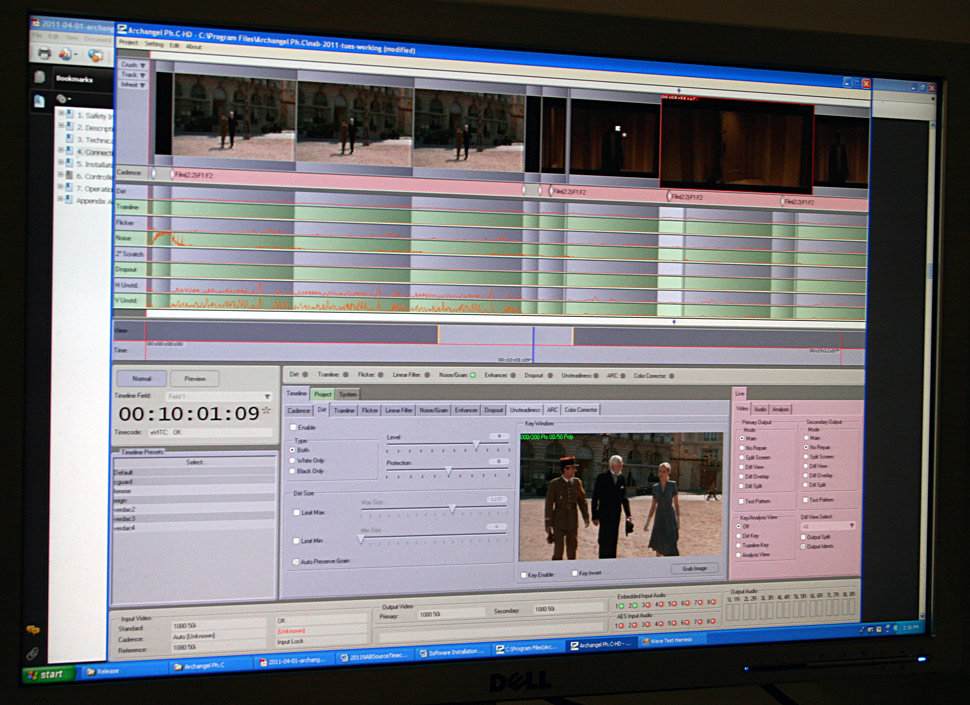This screenshot has height=705, width=970.
Task: Click the Dirt status indicator light
Action: point(305,374)
